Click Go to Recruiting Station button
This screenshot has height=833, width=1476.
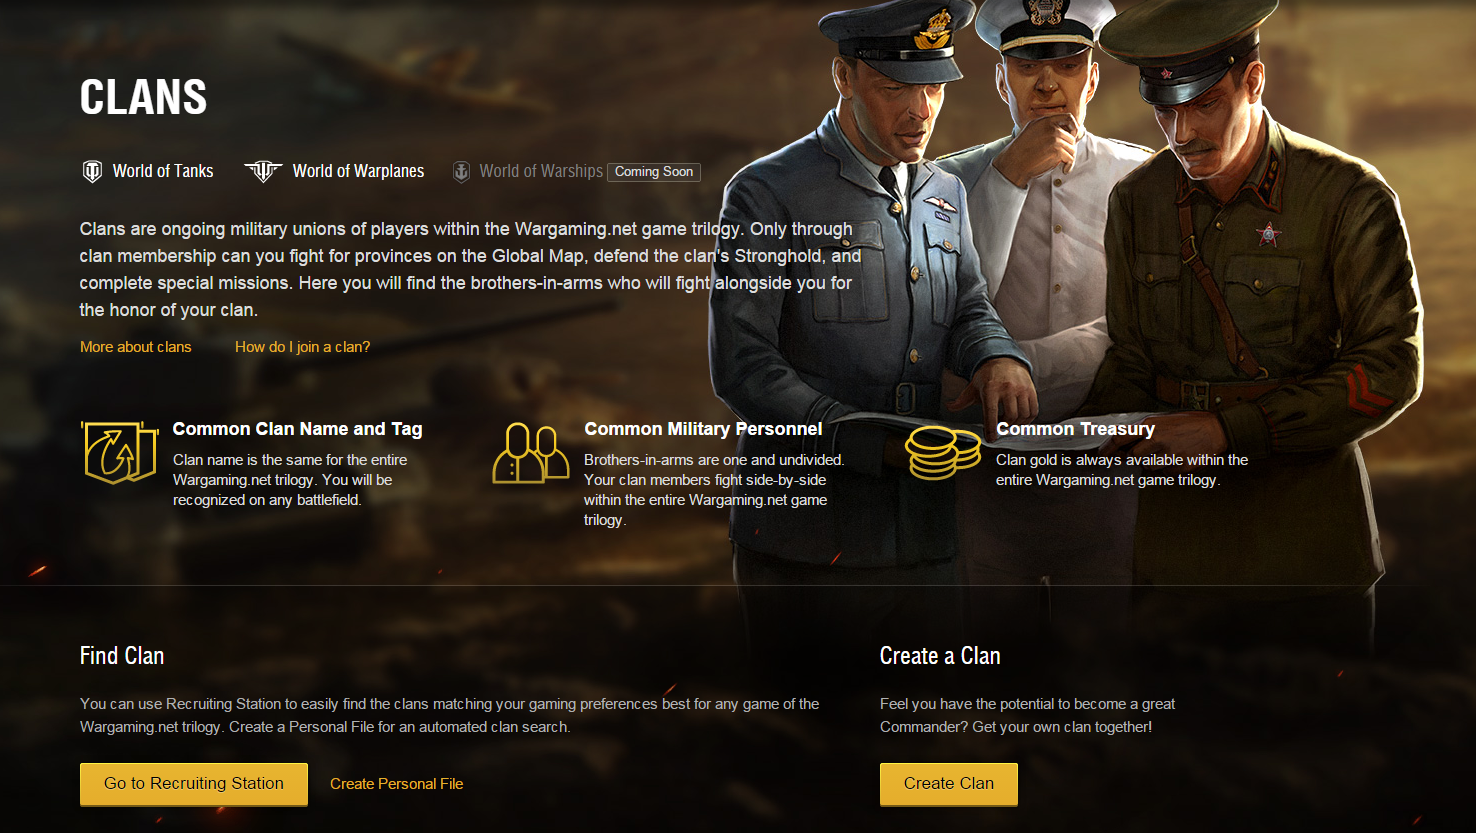[194, 784]
